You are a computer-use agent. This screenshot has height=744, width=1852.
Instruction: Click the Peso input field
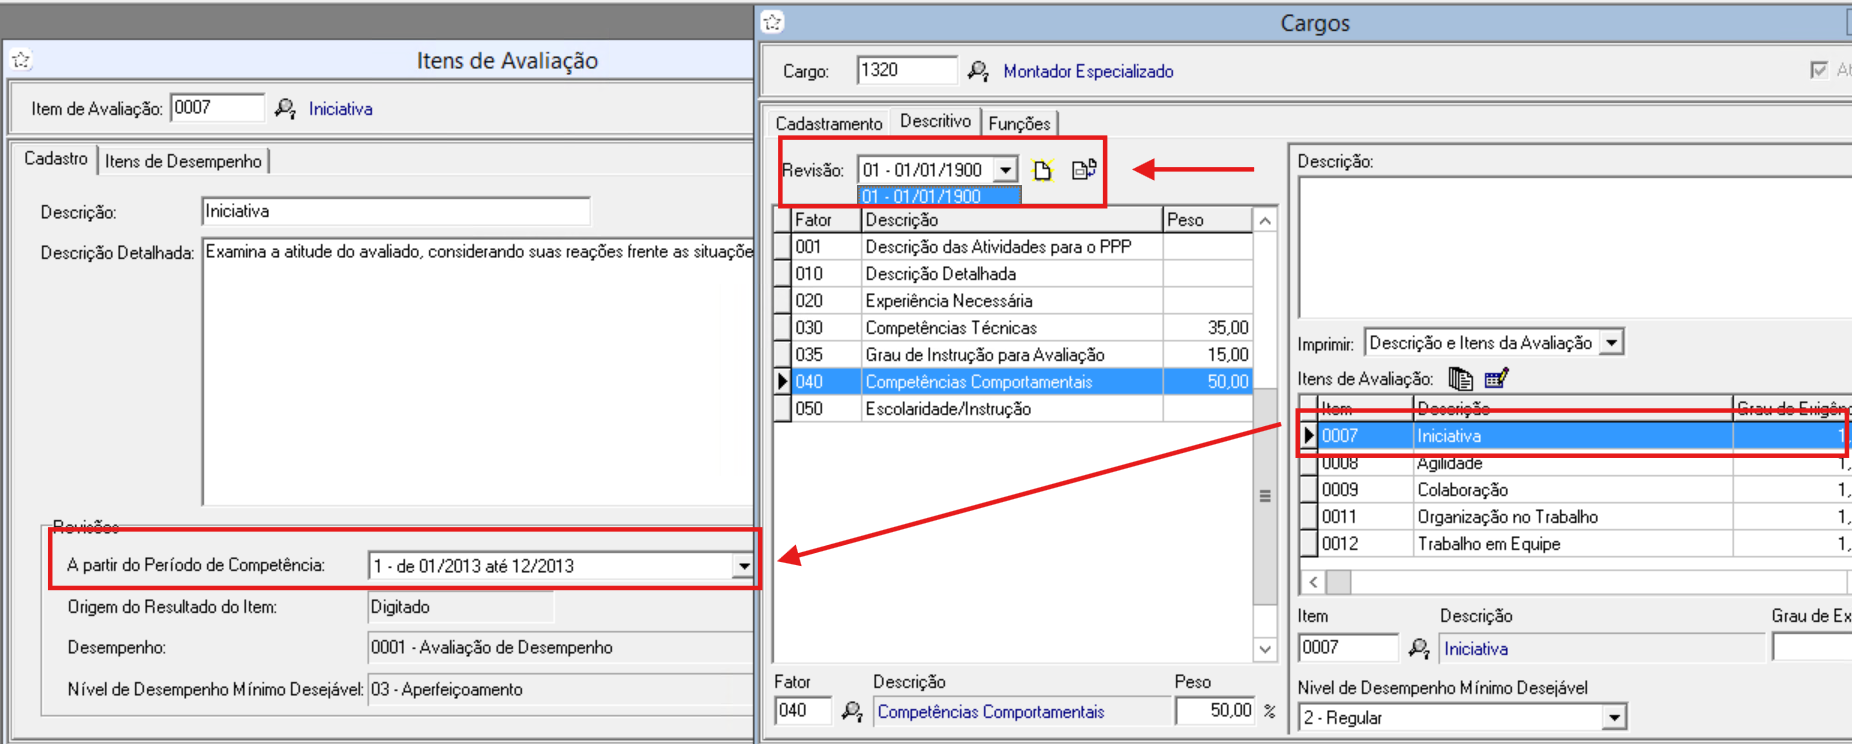[1214, 711]
